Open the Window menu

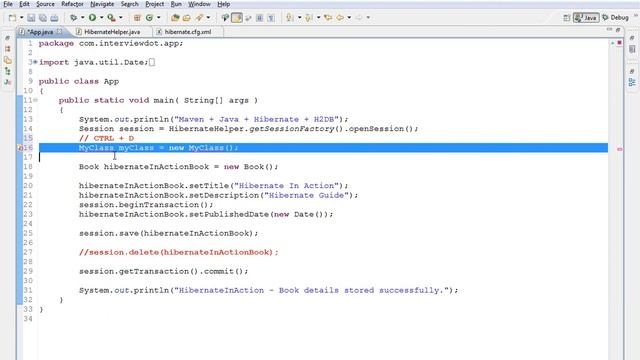point(199,4)
